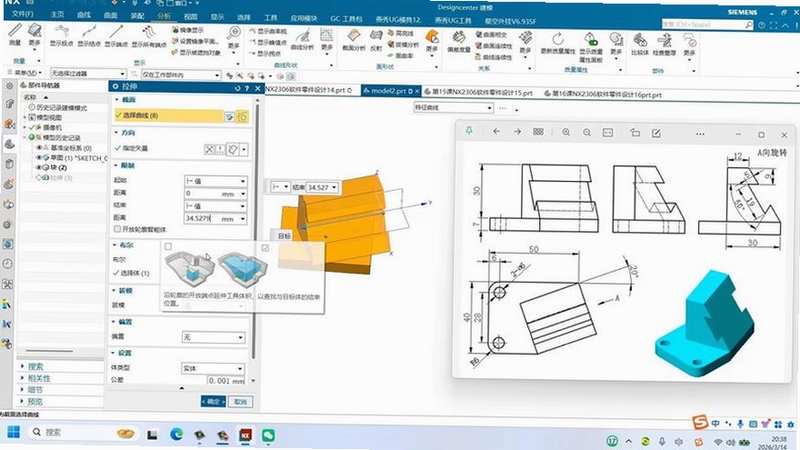The height and width of the screenshot is (450, 800).
Task: Tick the unchecked box above left preview image
Action: coord(168,246)
